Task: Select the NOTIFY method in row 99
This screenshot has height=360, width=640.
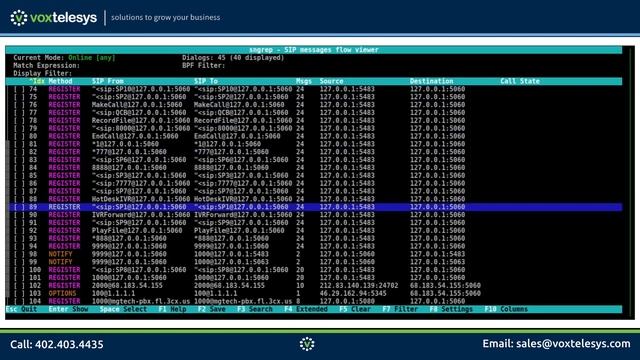Action: pos(60,262)
